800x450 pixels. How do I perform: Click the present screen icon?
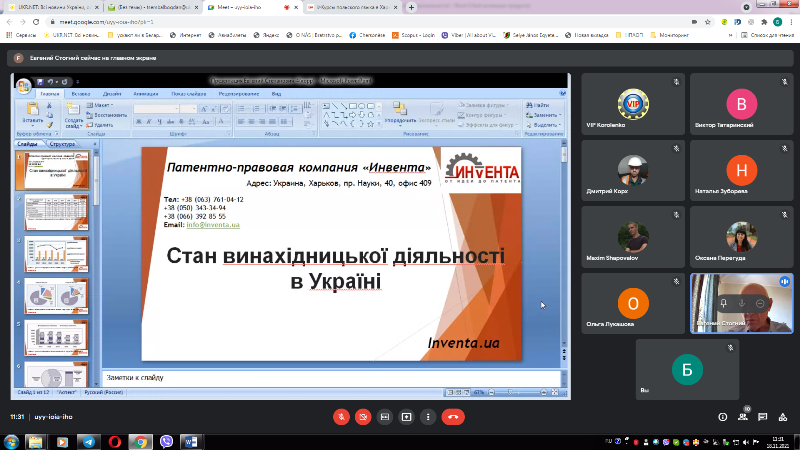(x=407, y=416)
